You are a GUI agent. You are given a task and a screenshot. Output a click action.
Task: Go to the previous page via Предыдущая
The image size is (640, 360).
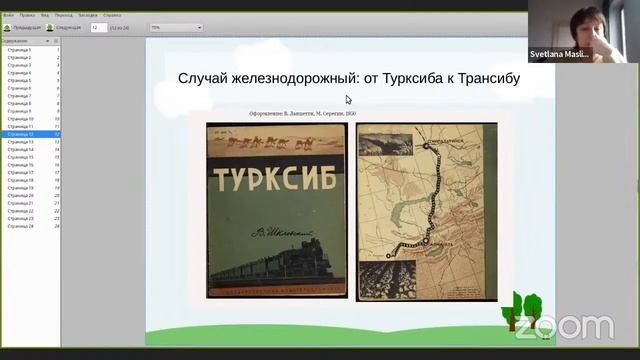coord(22,28)
